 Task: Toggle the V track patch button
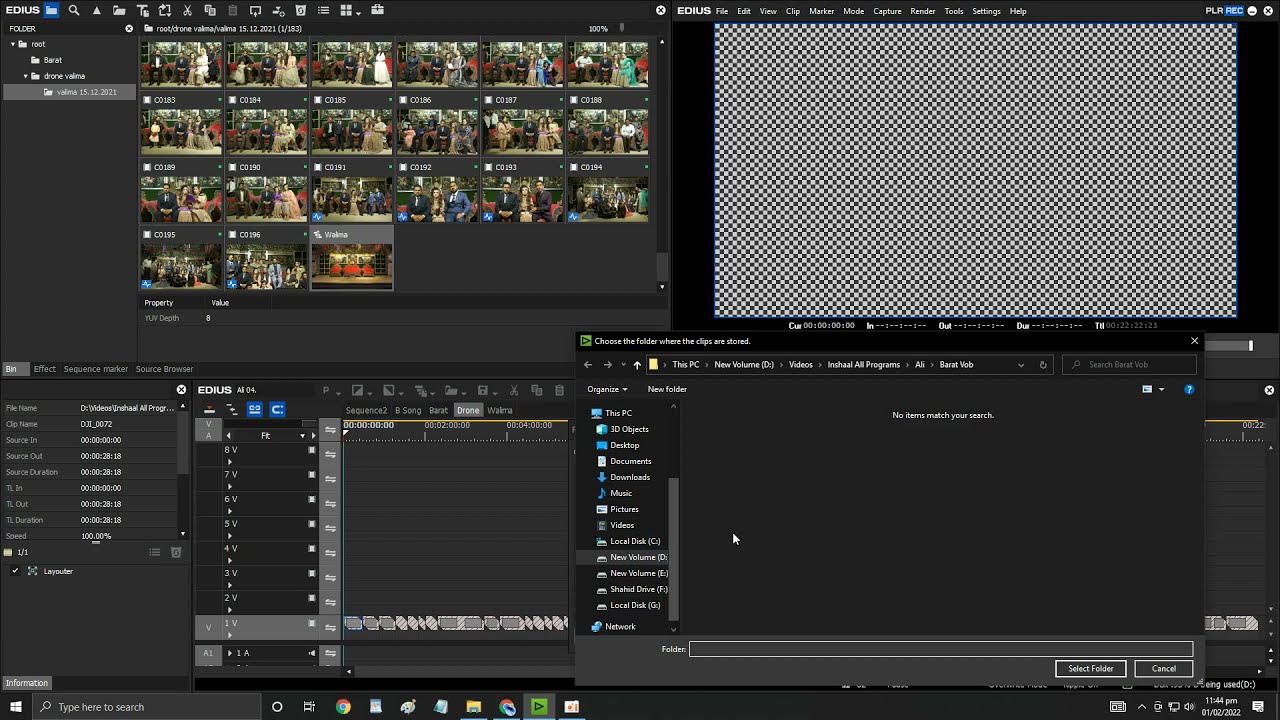pos(208,628)
